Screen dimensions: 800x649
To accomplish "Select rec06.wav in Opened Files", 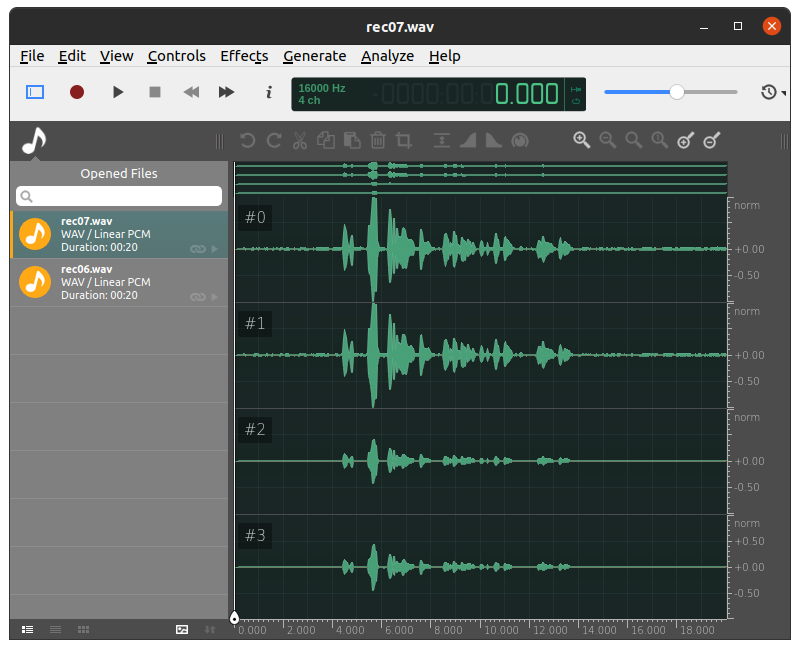I will (119, 282).
